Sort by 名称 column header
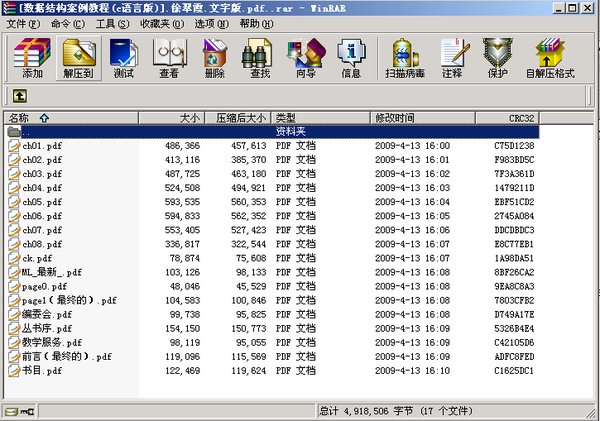The width and height of the screenshot is (600, 421). click(71, 118)
